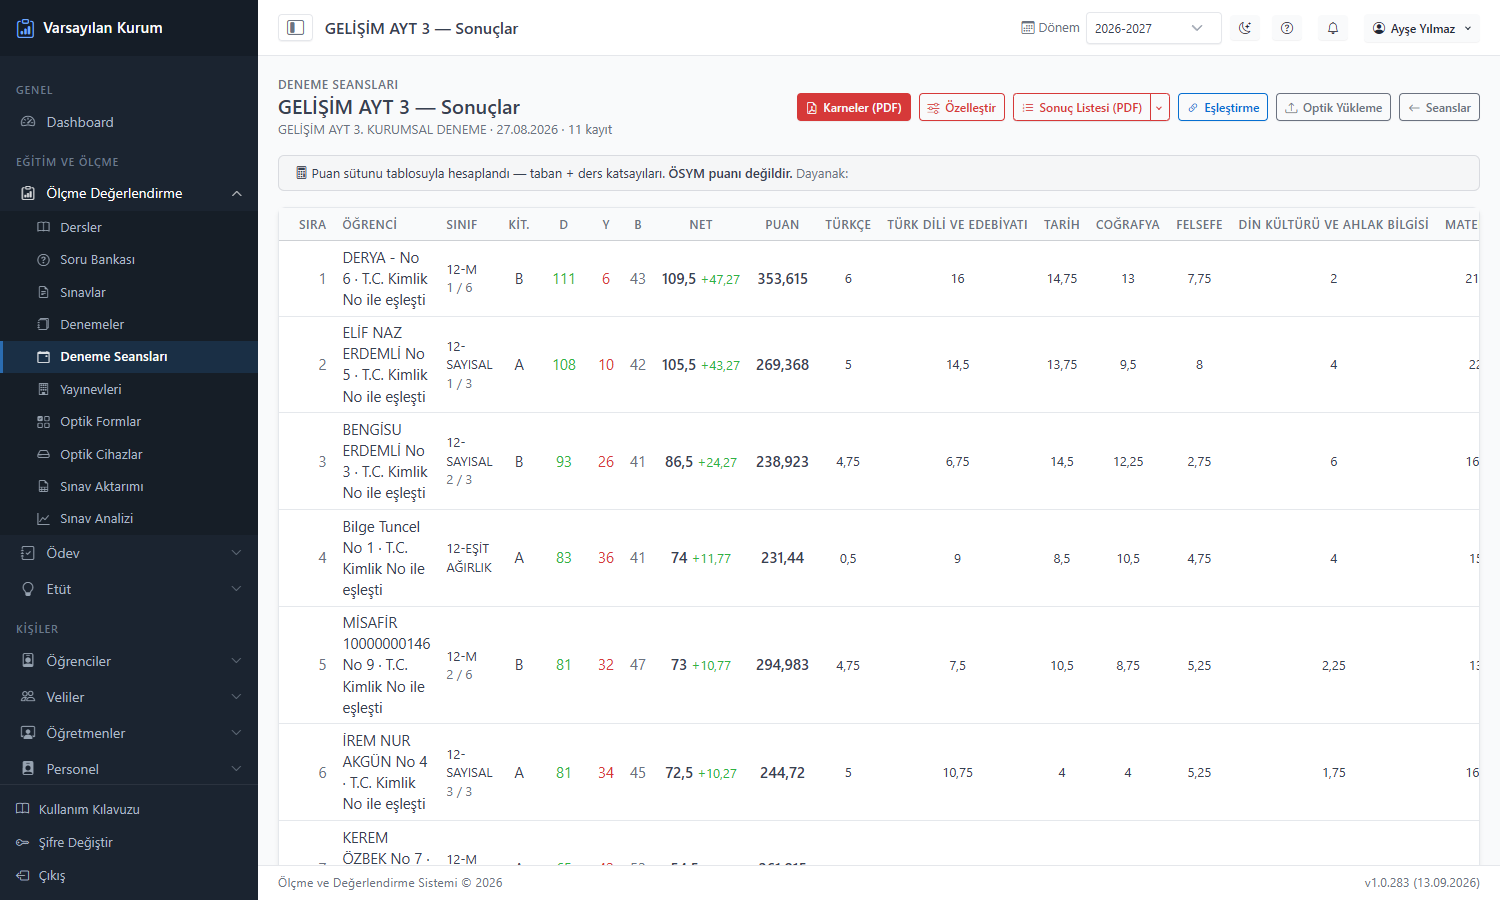Expand the Veliler menu
Image resolution: width=1500 pixels, height=900 pixels.
point(129,697)
